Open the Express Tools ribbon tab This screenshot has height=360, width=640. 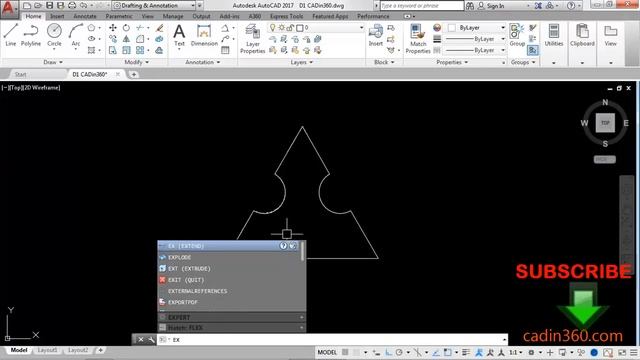(287, 16)
